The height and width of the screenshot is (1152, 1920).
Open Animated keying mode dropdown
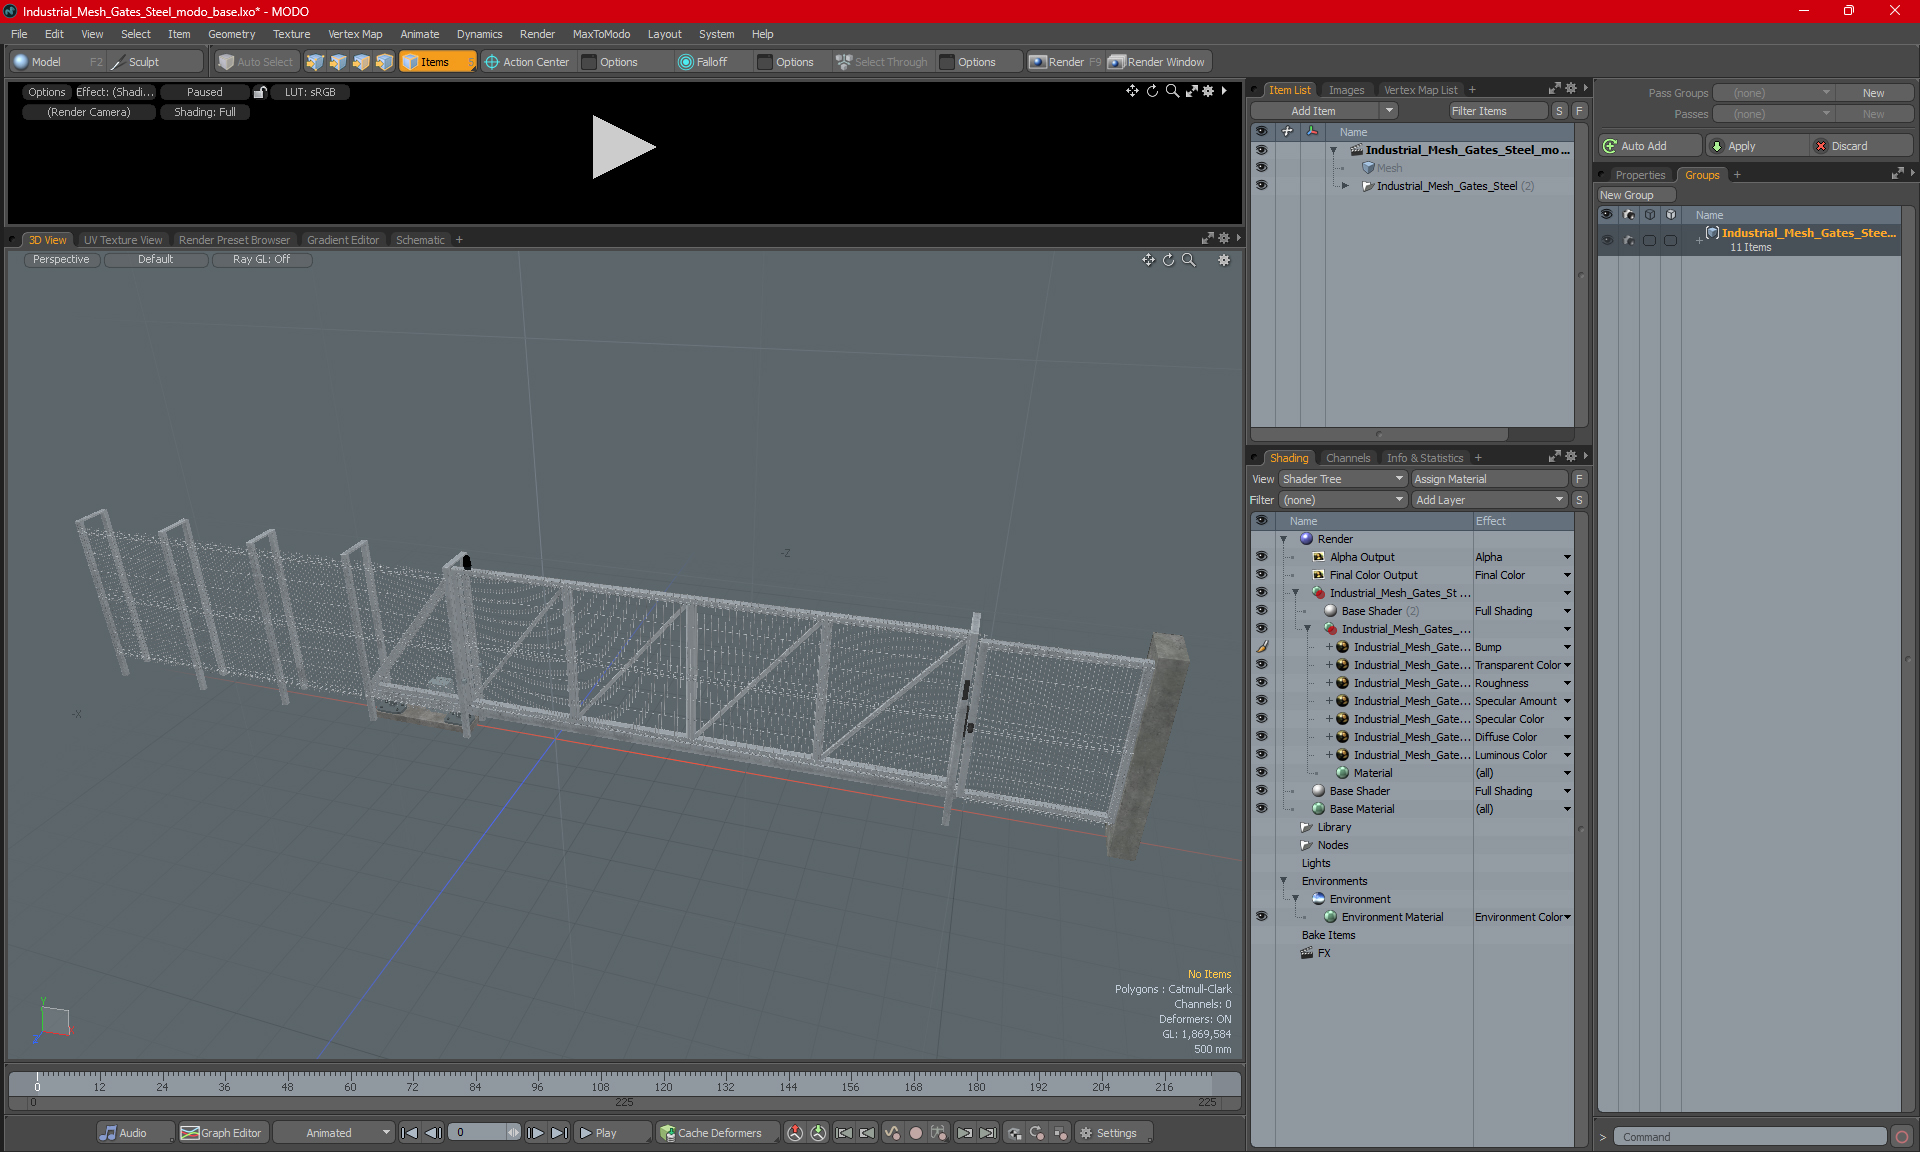click(333, 1133)
